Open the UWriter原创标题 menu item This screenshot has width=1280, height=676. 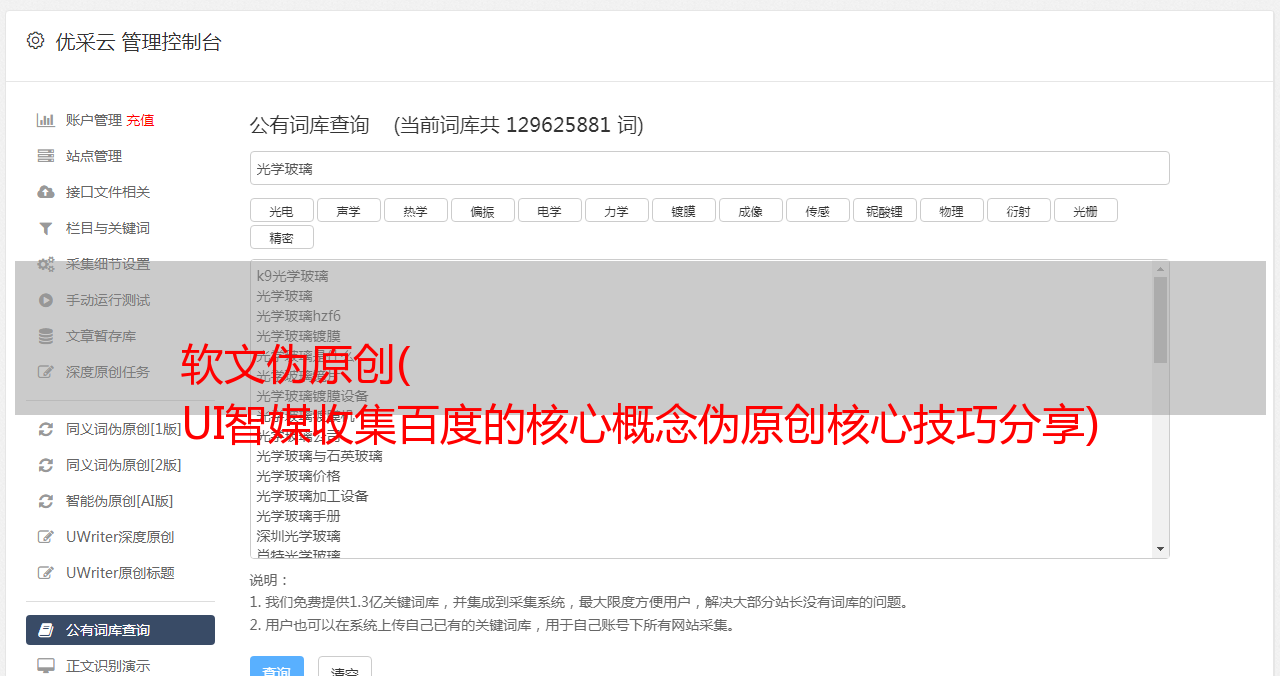(120, 573)
